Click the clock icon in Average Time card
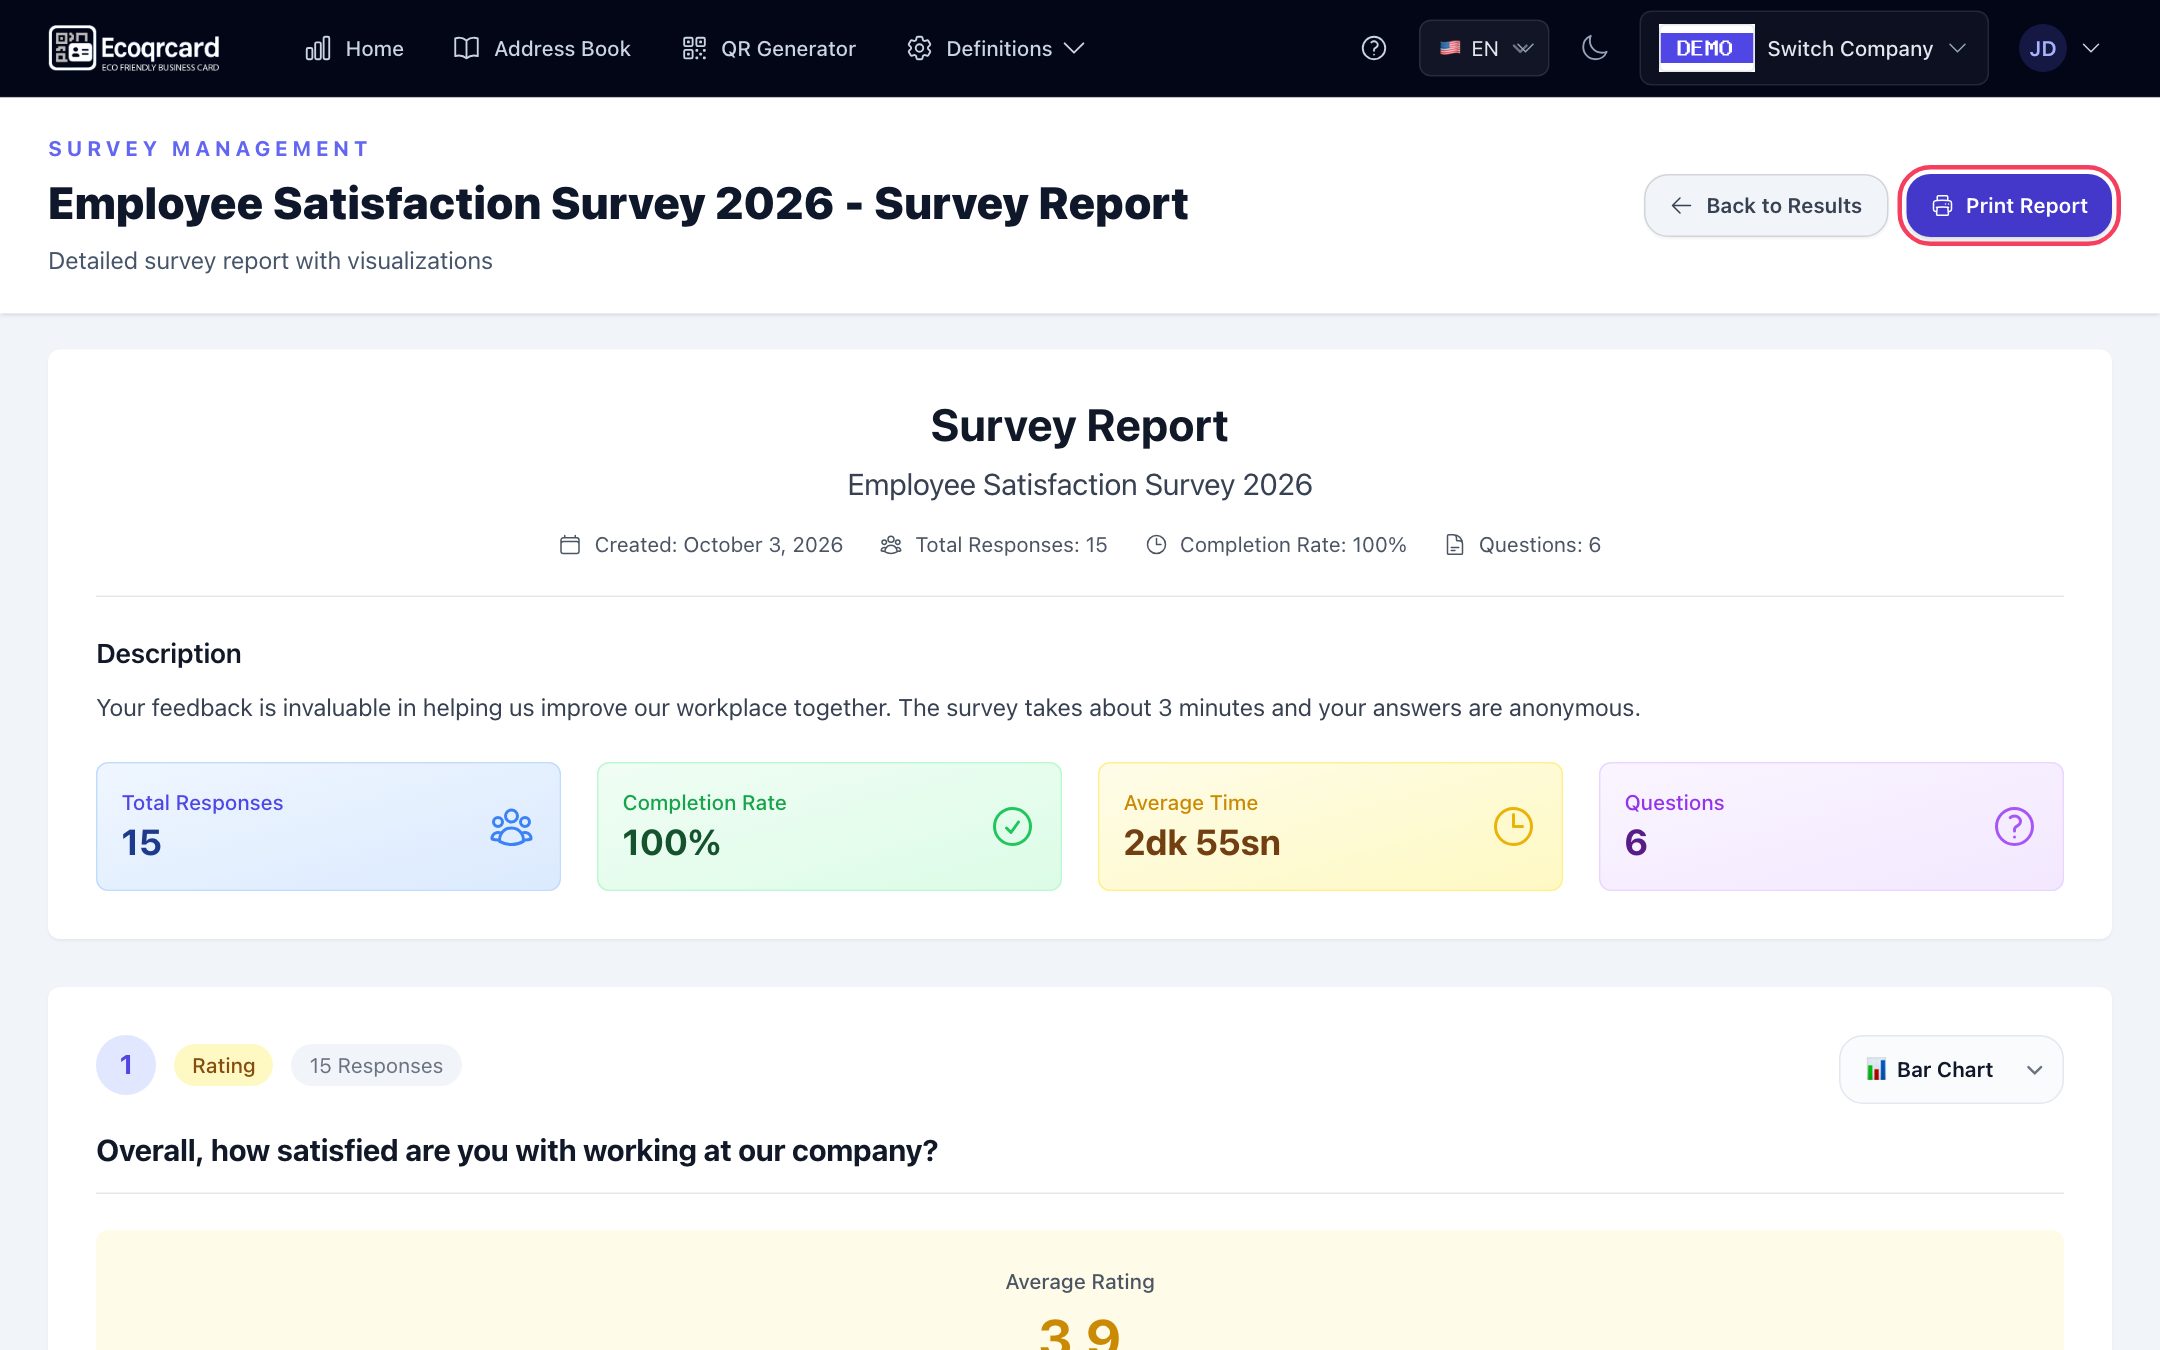Viewport: 2160px width, 1350px height. [1513, 827]
